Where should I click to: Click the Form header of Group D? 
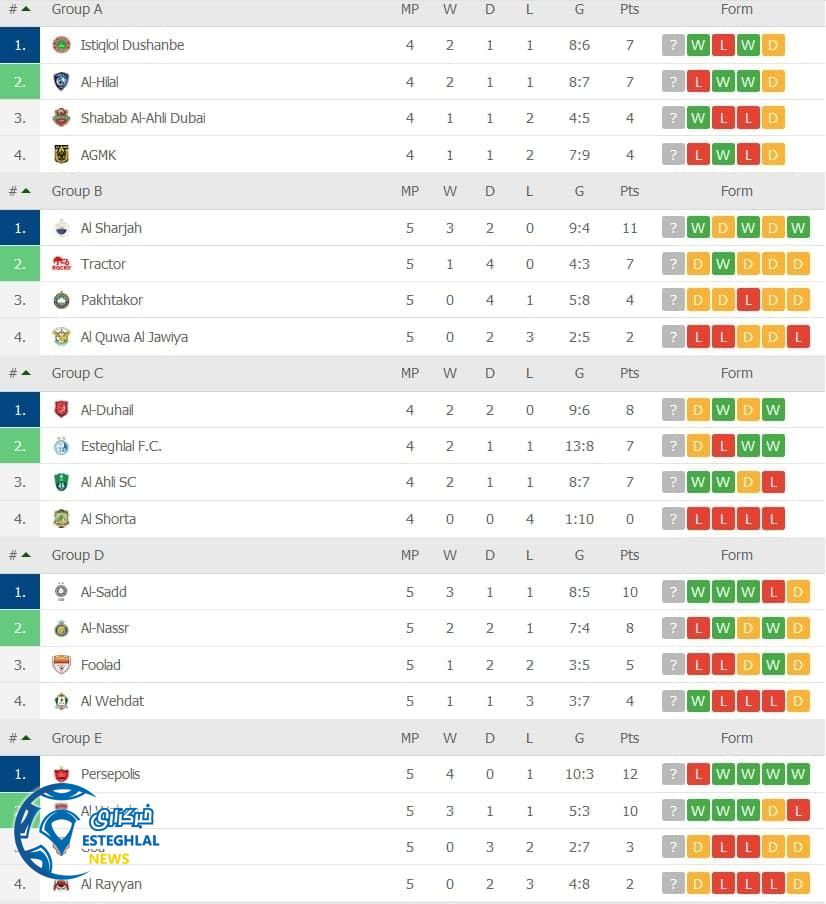click(736, 555)
